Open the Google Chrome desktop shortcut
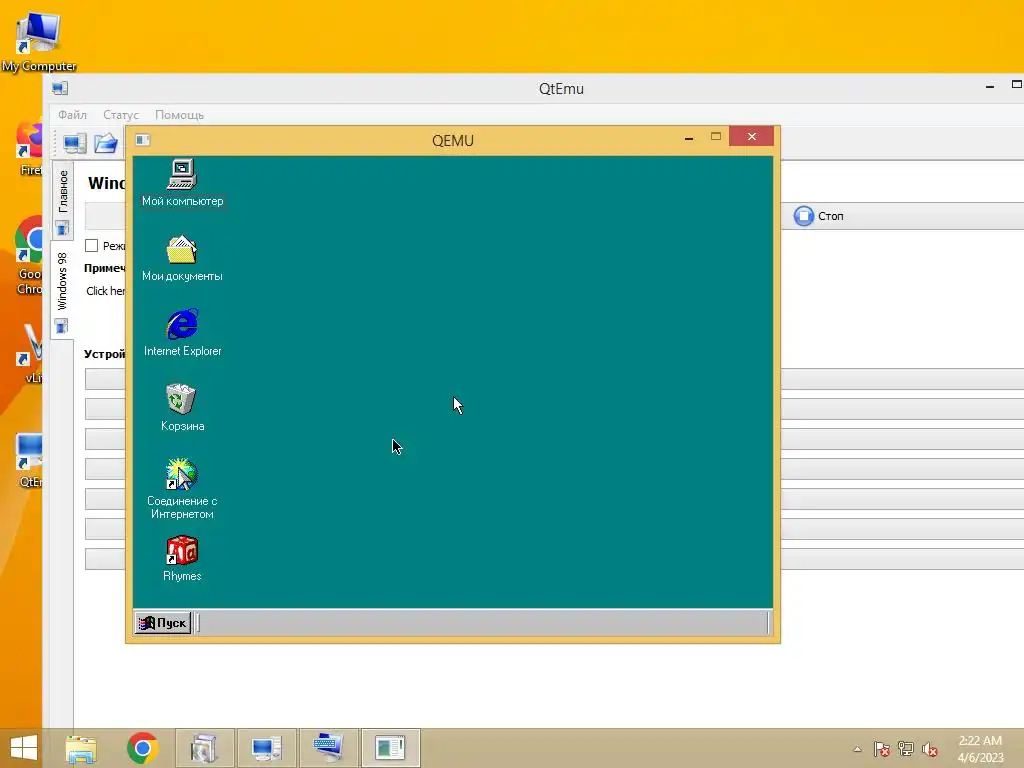Viewport: 1024px width, 768px height. [x=29, y=256]
